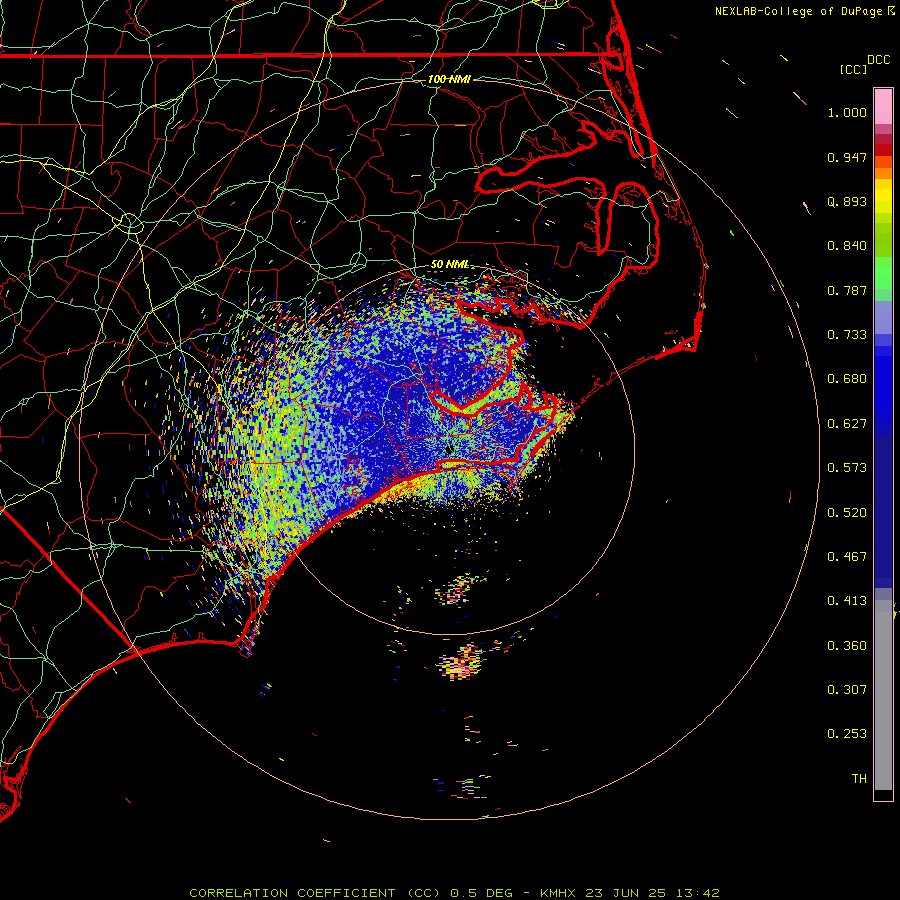The height and width of the screenshot is (900, 900).
Task: Click the black KMHX radar site marker
Action: click(x=449, y=448)
